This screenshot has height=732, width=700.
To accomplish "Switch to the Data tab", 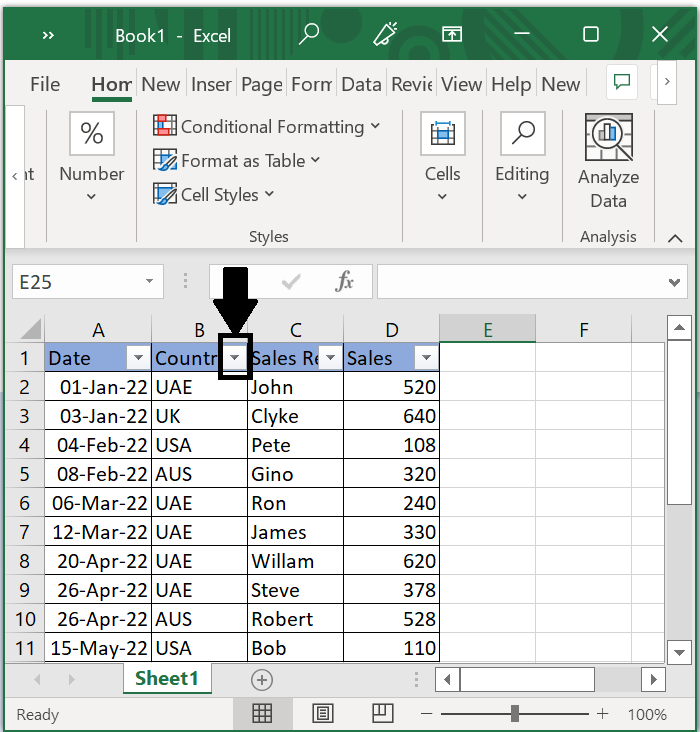I will [361, 84].
